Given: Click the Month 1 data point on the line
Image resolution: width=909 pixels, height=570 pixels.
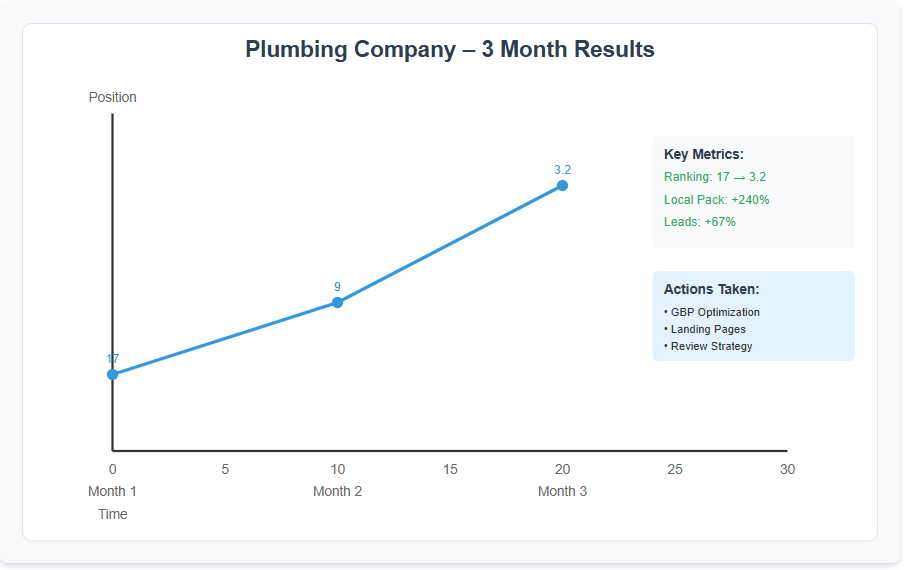Looking at the screenshot, I should pos(112,374).
